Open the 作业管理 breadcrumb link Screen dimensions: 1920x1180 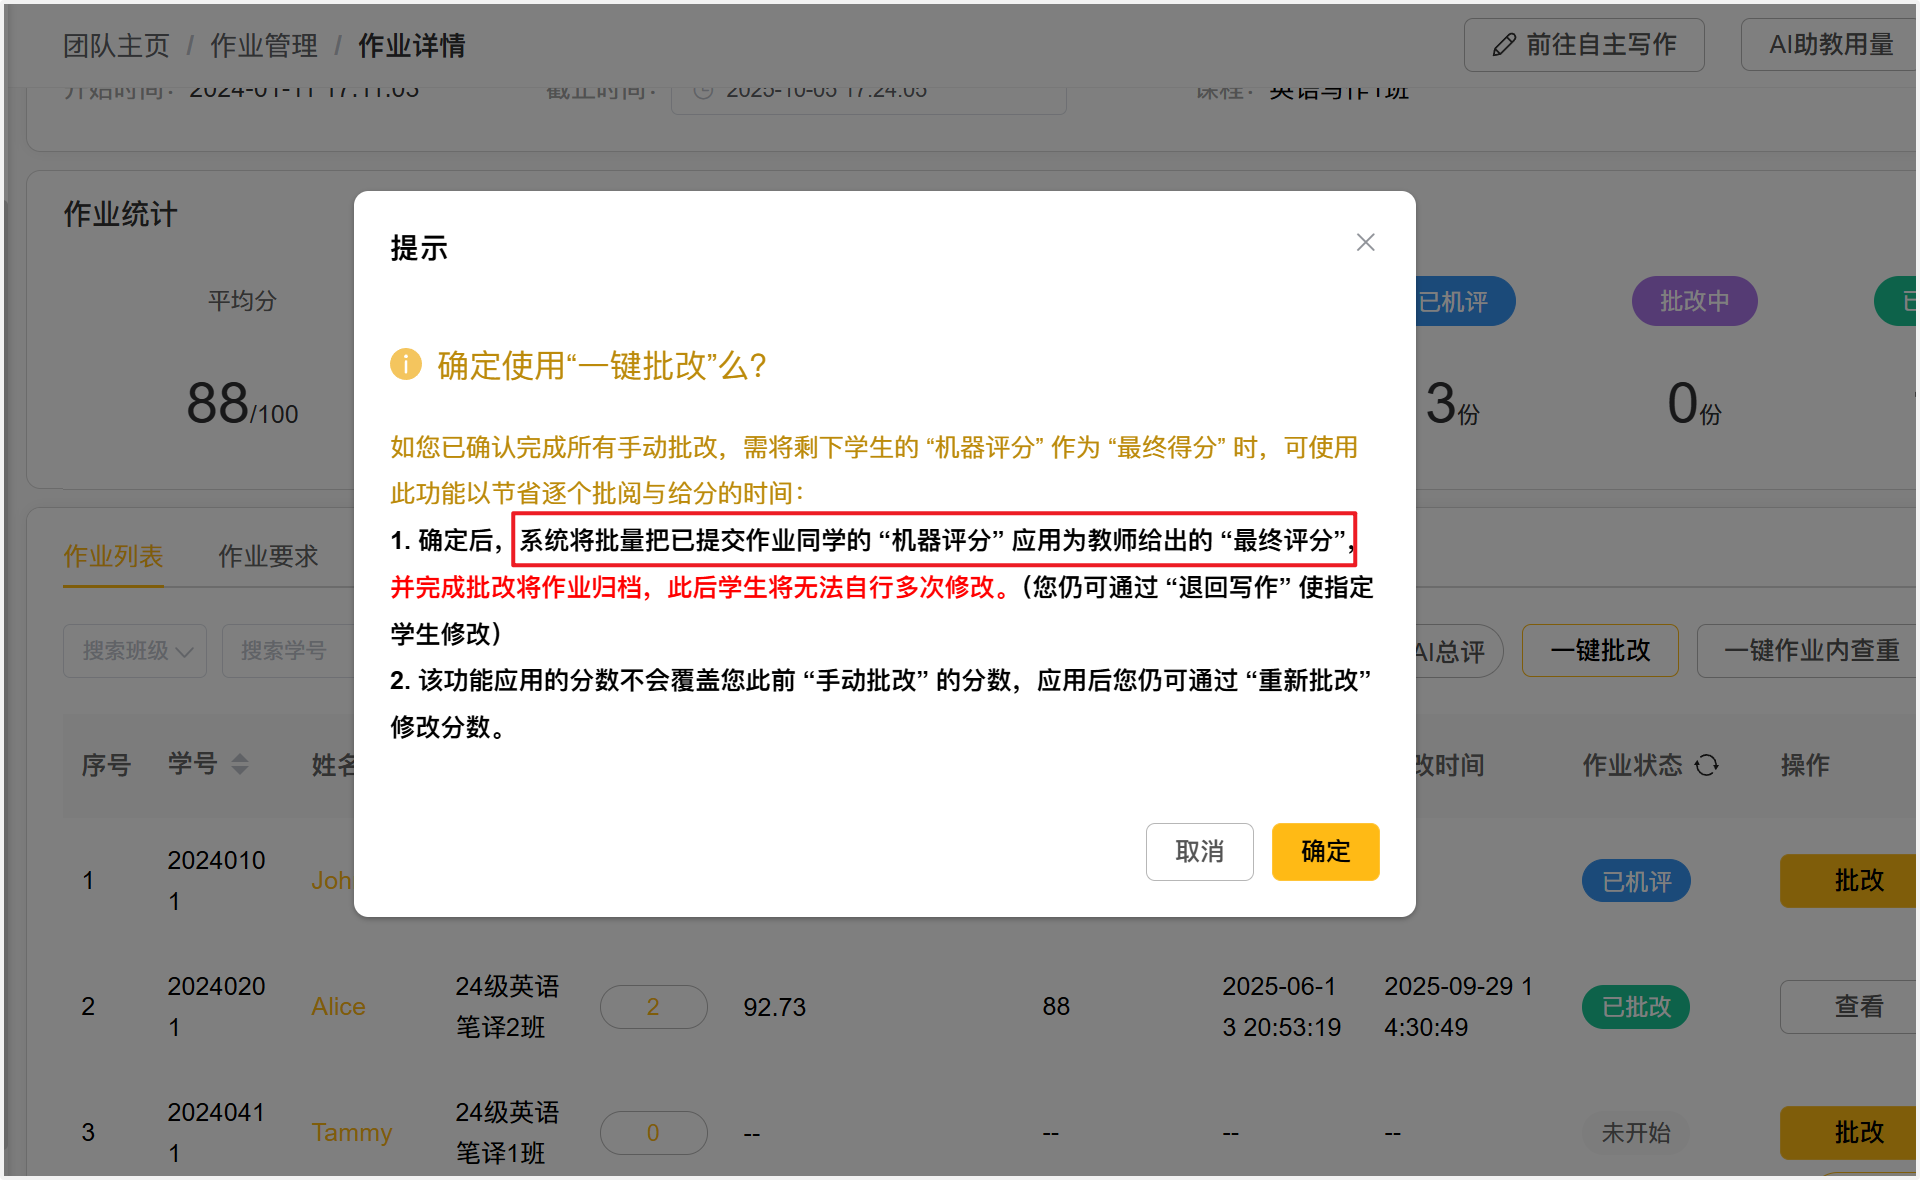click(263, 45)
